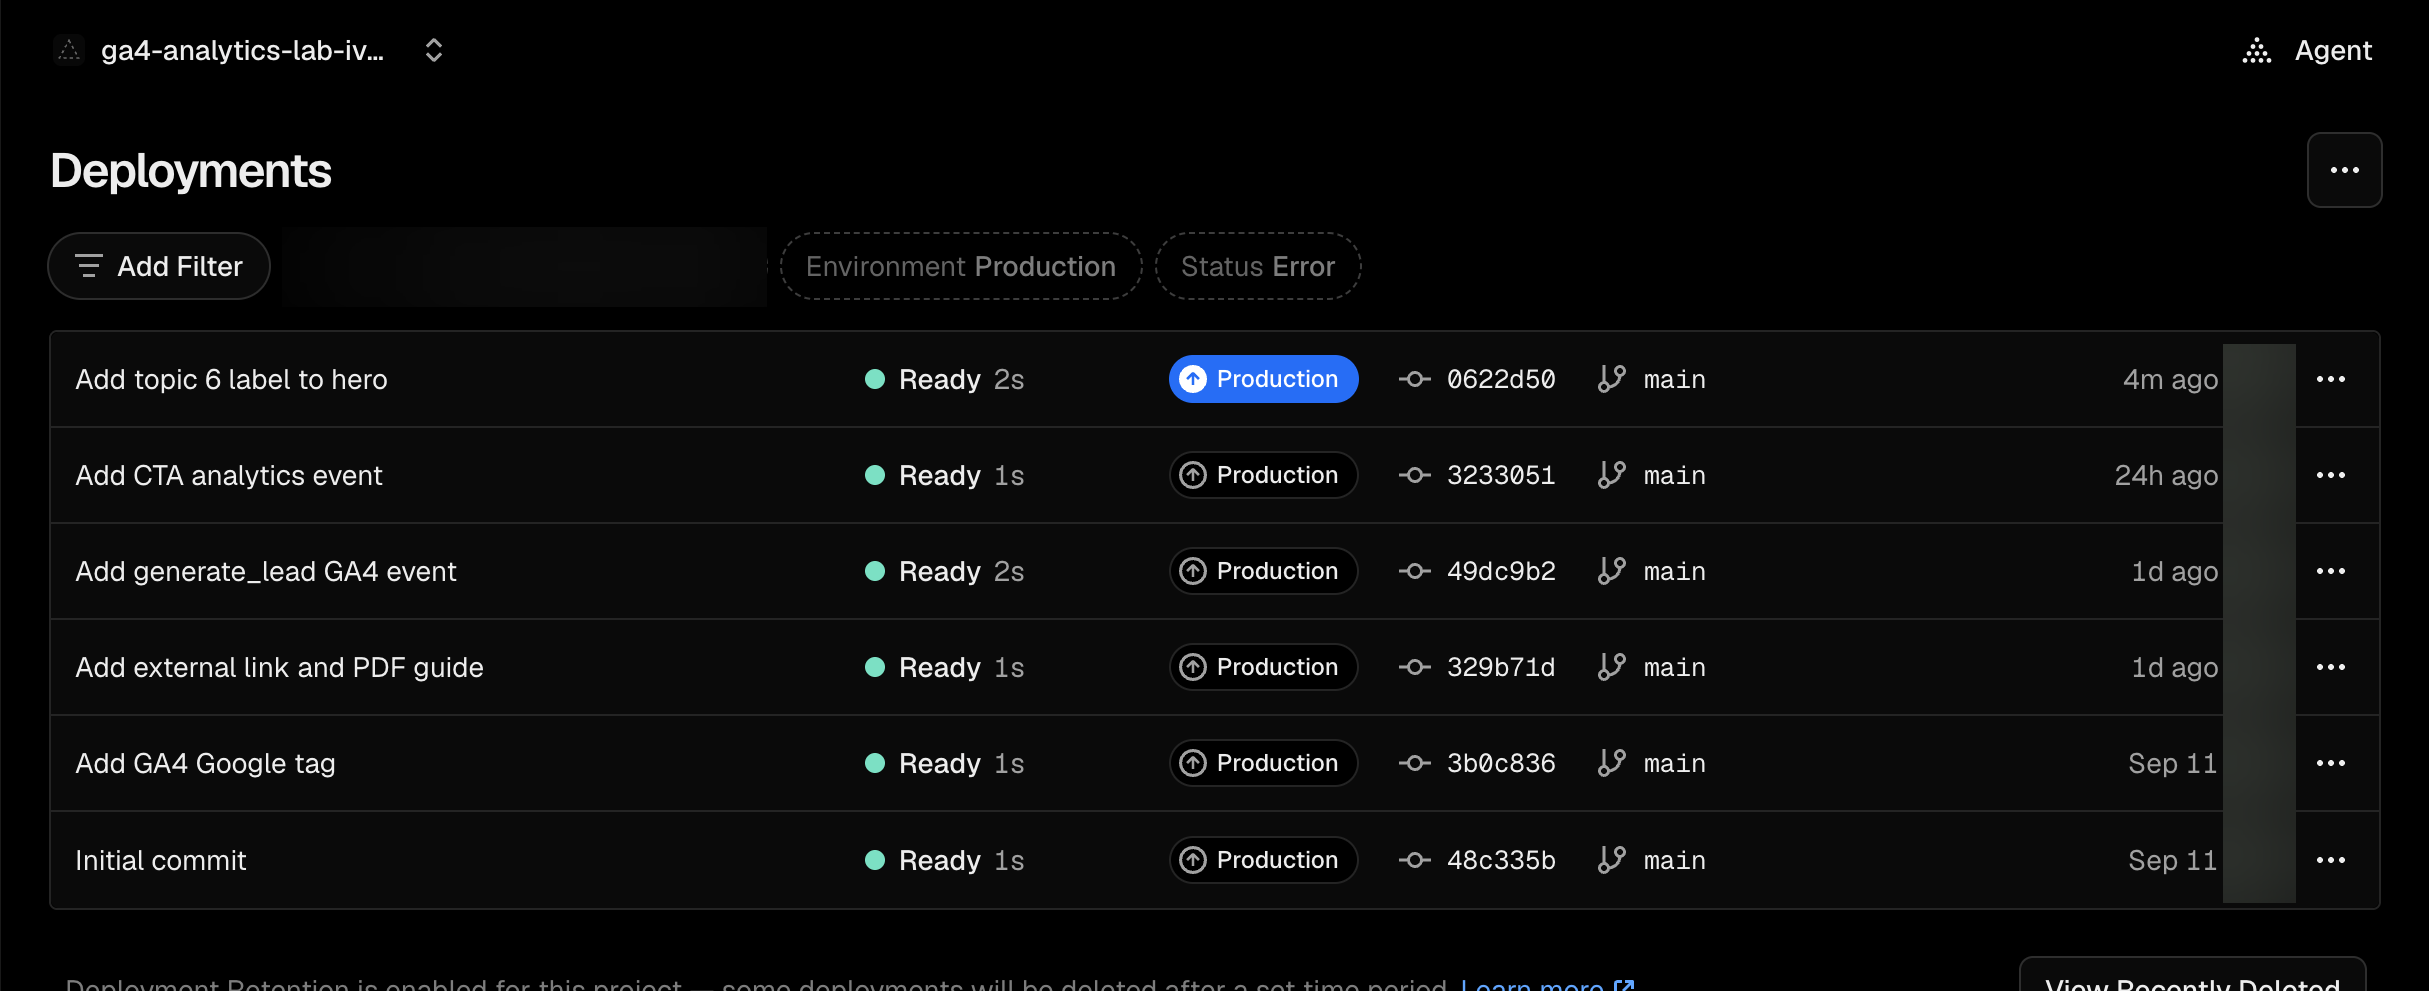Click the Production badge for 3b0c836
The width and height of the screenshot is (2429, 991).
click(1263, 763)
